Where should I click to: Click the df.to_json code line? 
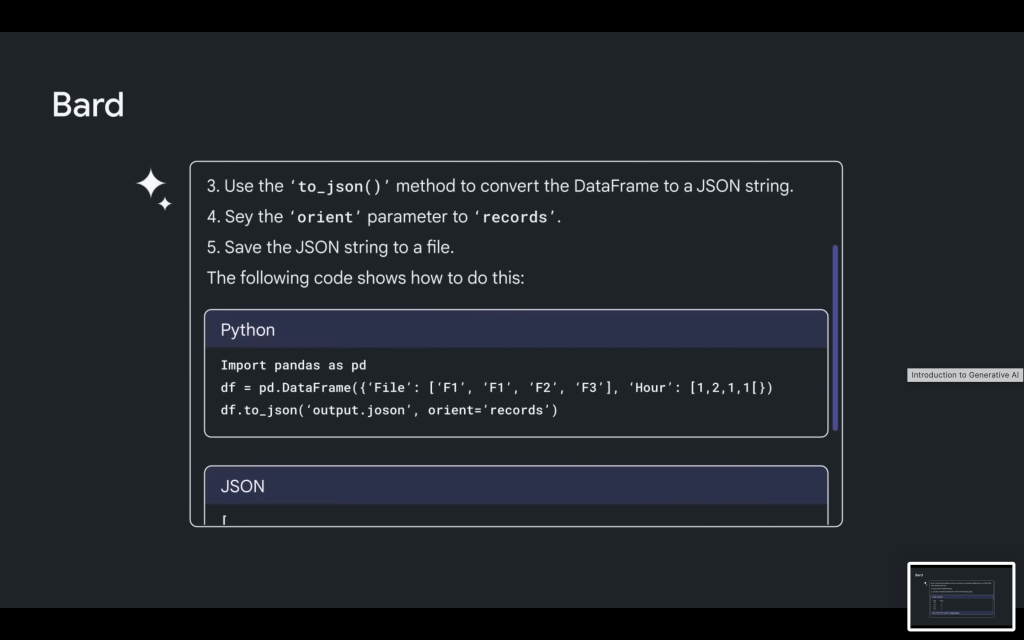(389, 410)
